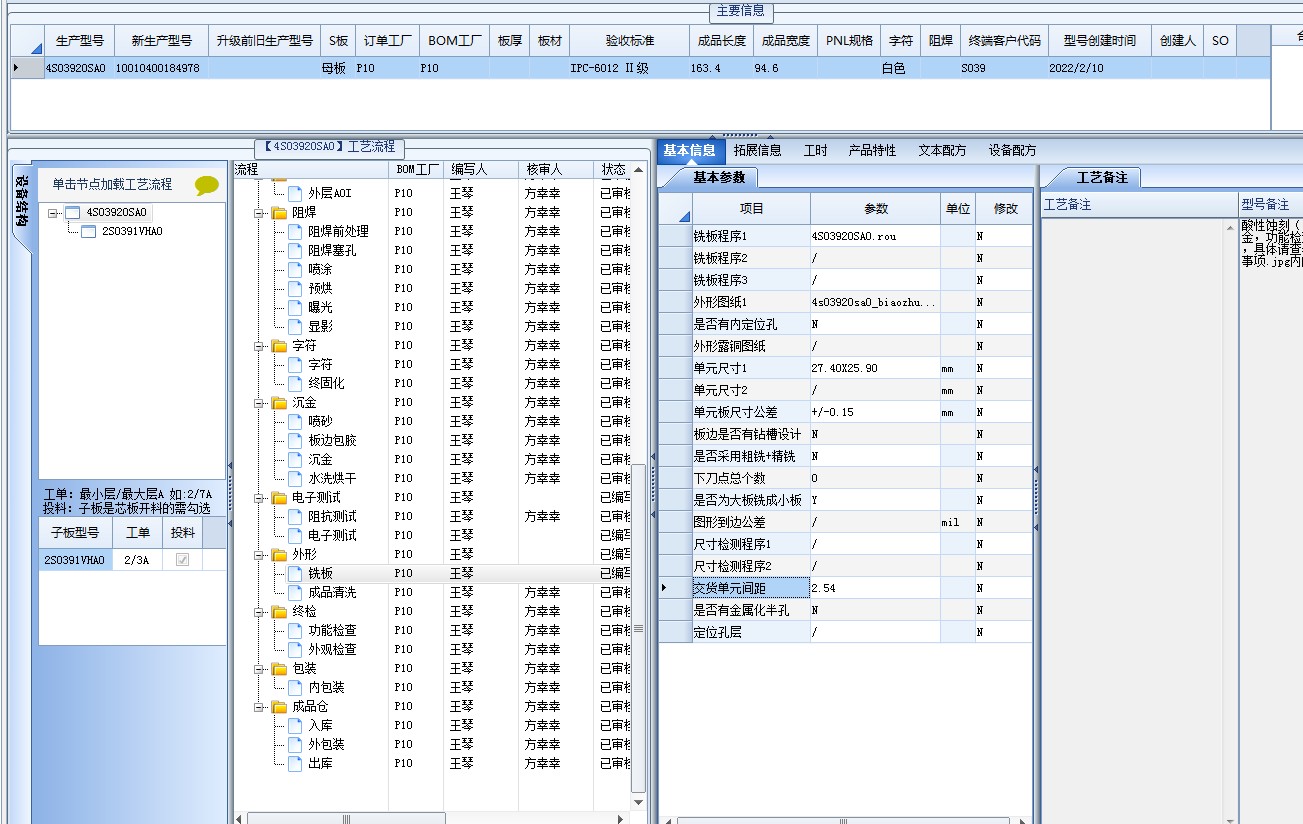
Task: Select the 基本参数 sub-tab
Action: [x=718, y=177]
